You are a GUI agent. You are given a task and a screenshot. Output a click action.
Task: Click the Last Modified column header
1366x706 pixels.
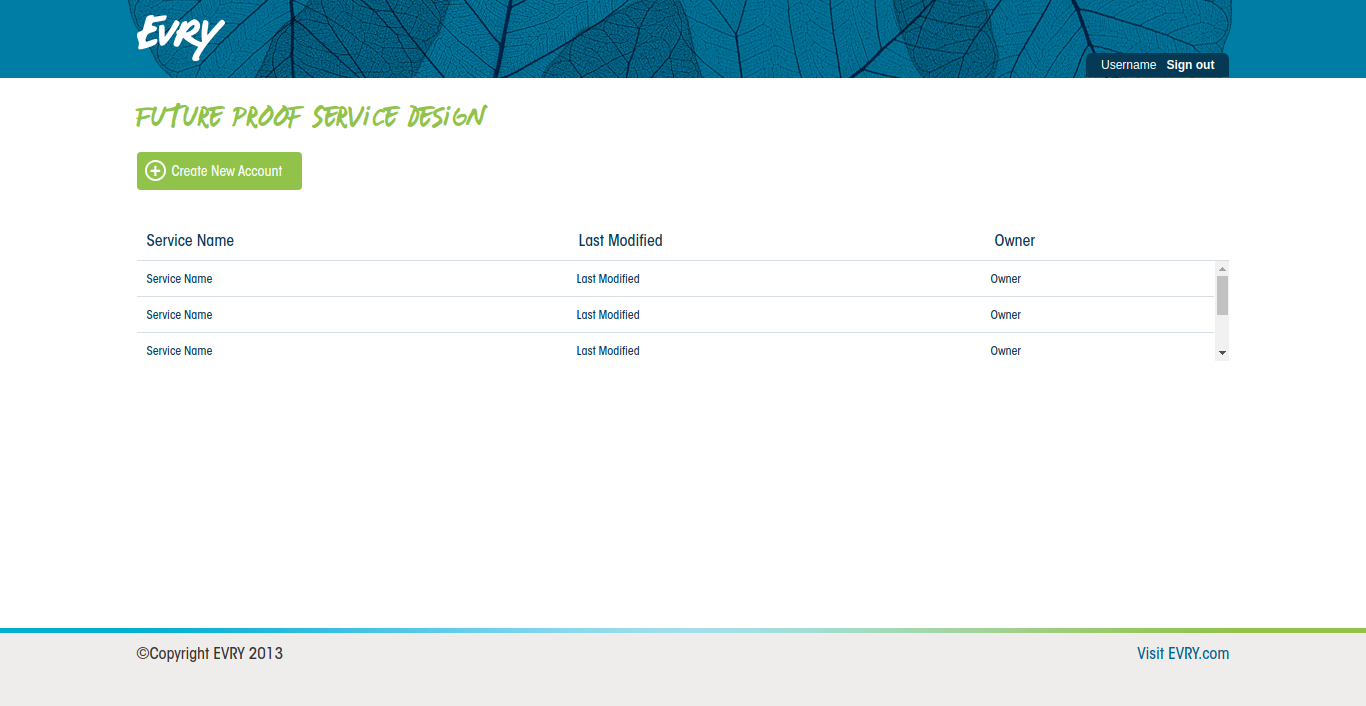[620, 240]
